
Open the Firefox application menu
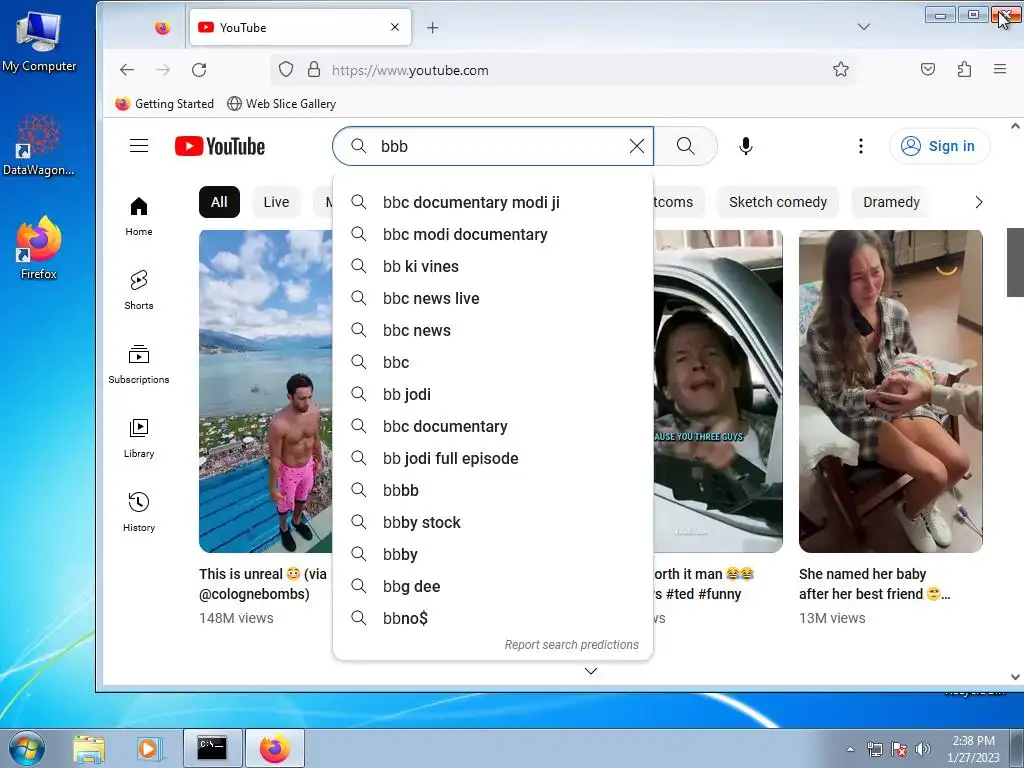point(1000,69)
